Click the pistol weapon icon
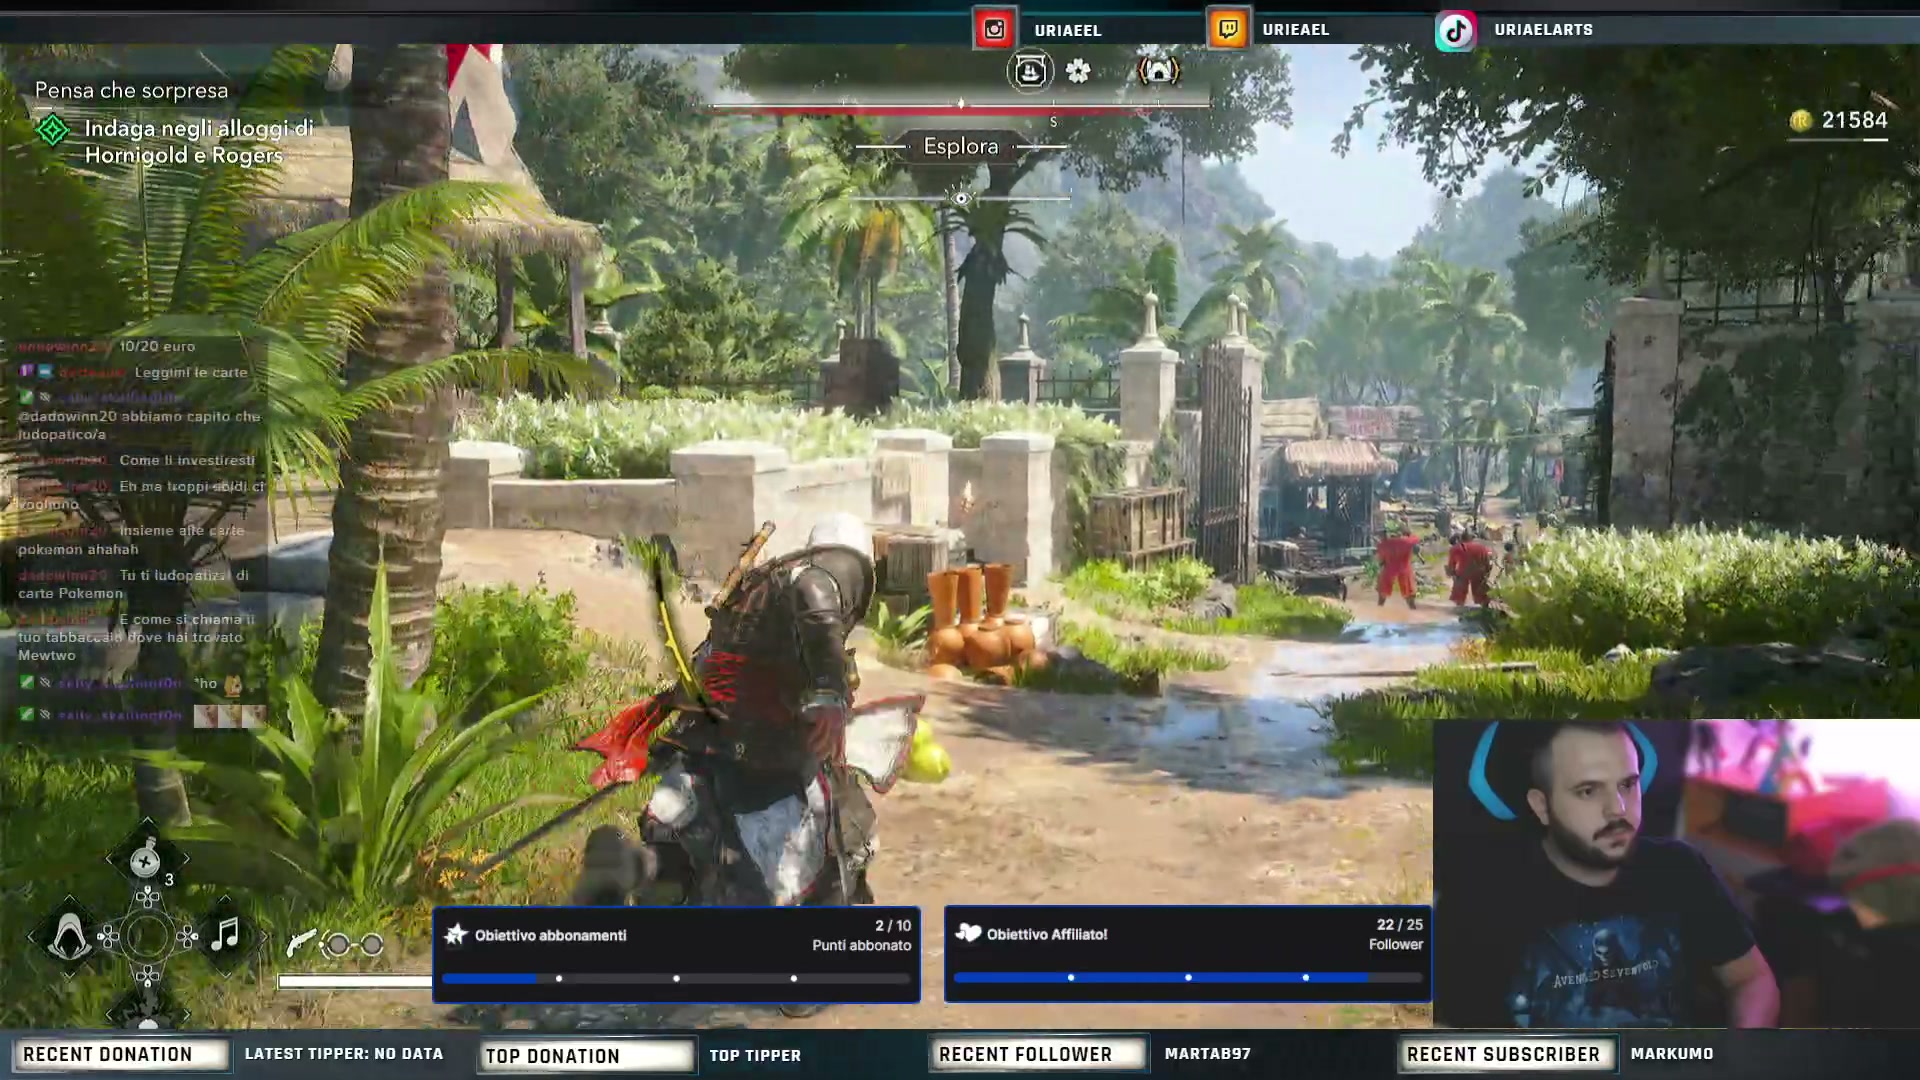 [301, 942]
